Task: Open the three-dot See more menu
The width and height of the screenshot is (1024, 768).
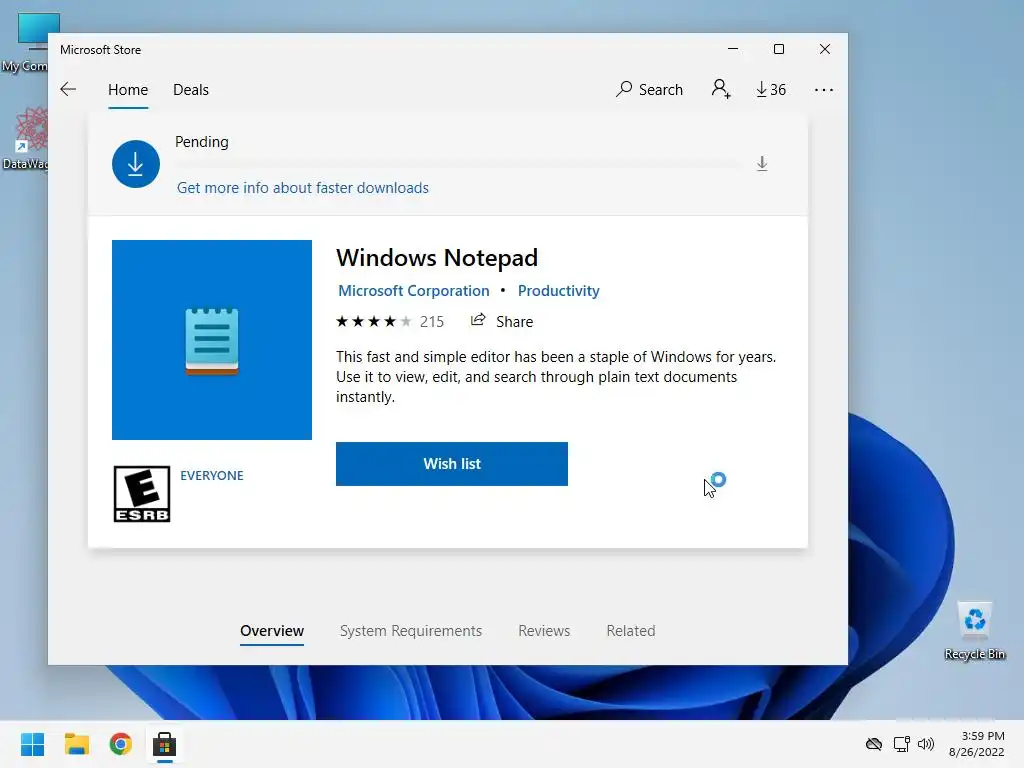Action: tap(824, 89)
